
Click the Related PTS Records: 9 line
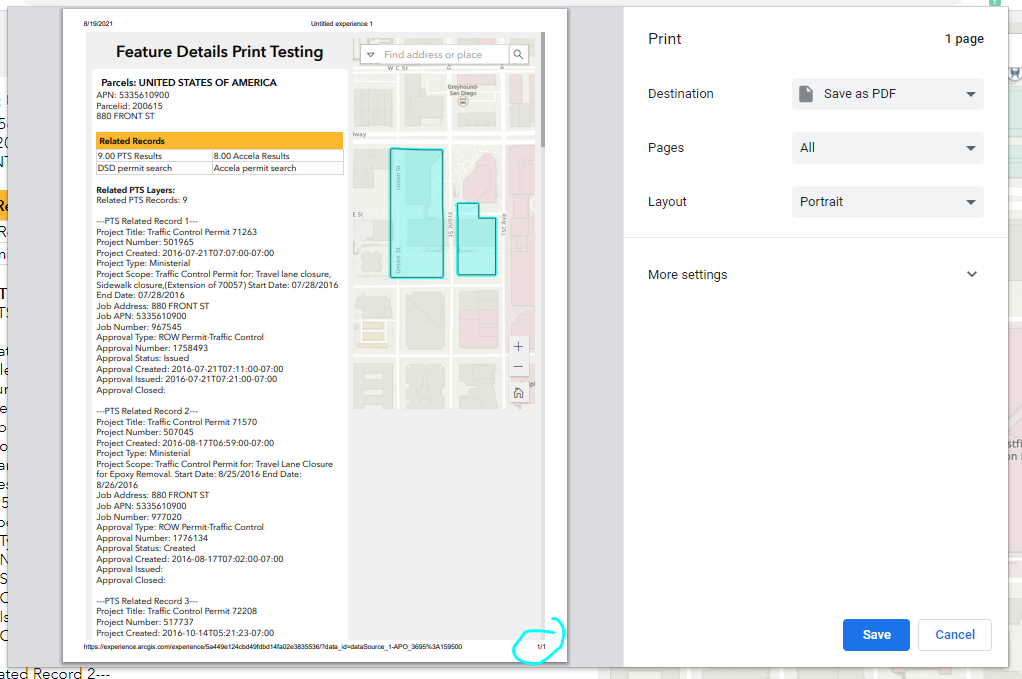[x=142, y=200]
